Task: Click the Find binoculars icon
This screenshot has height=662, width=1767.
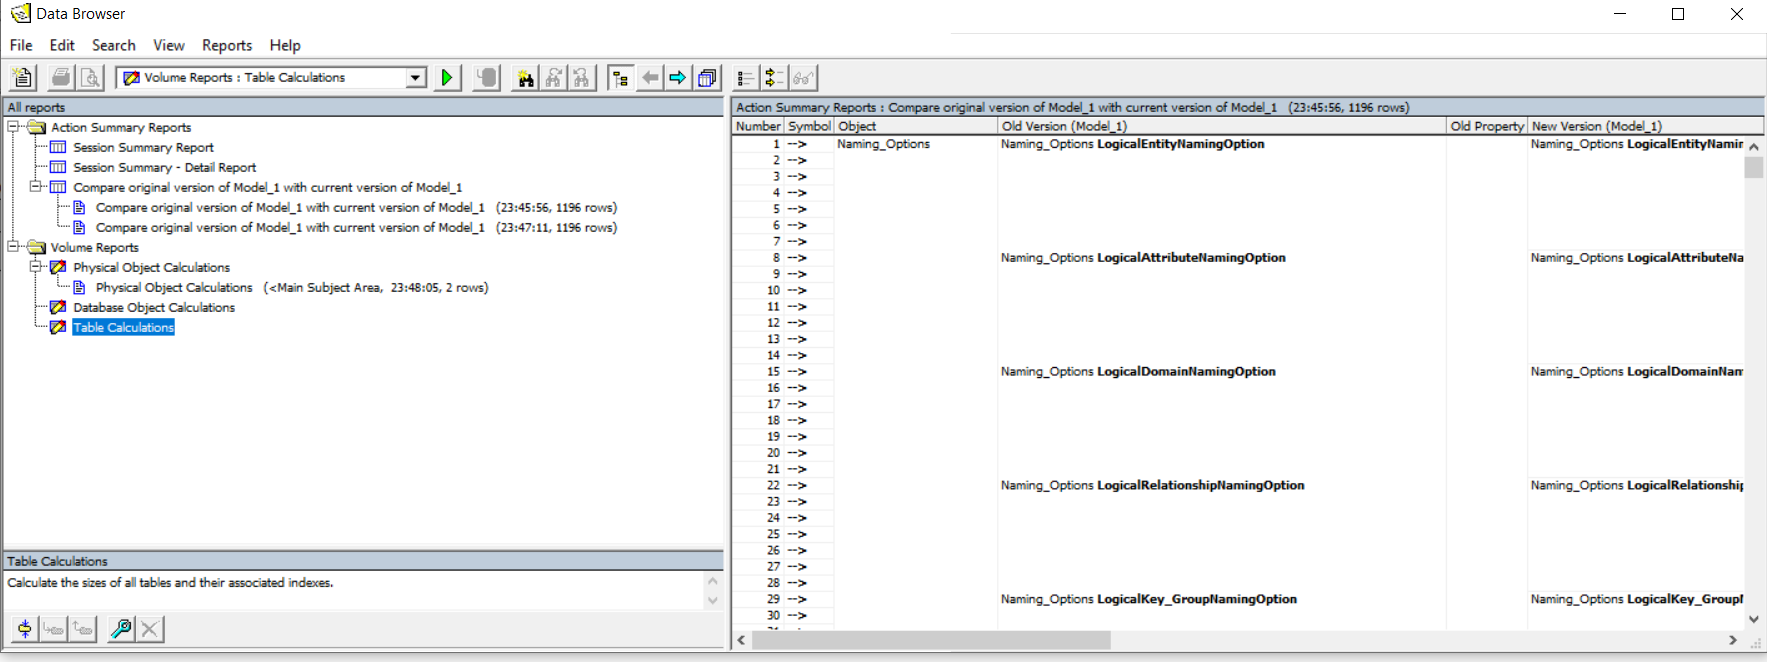Action: tap(525, 78)
